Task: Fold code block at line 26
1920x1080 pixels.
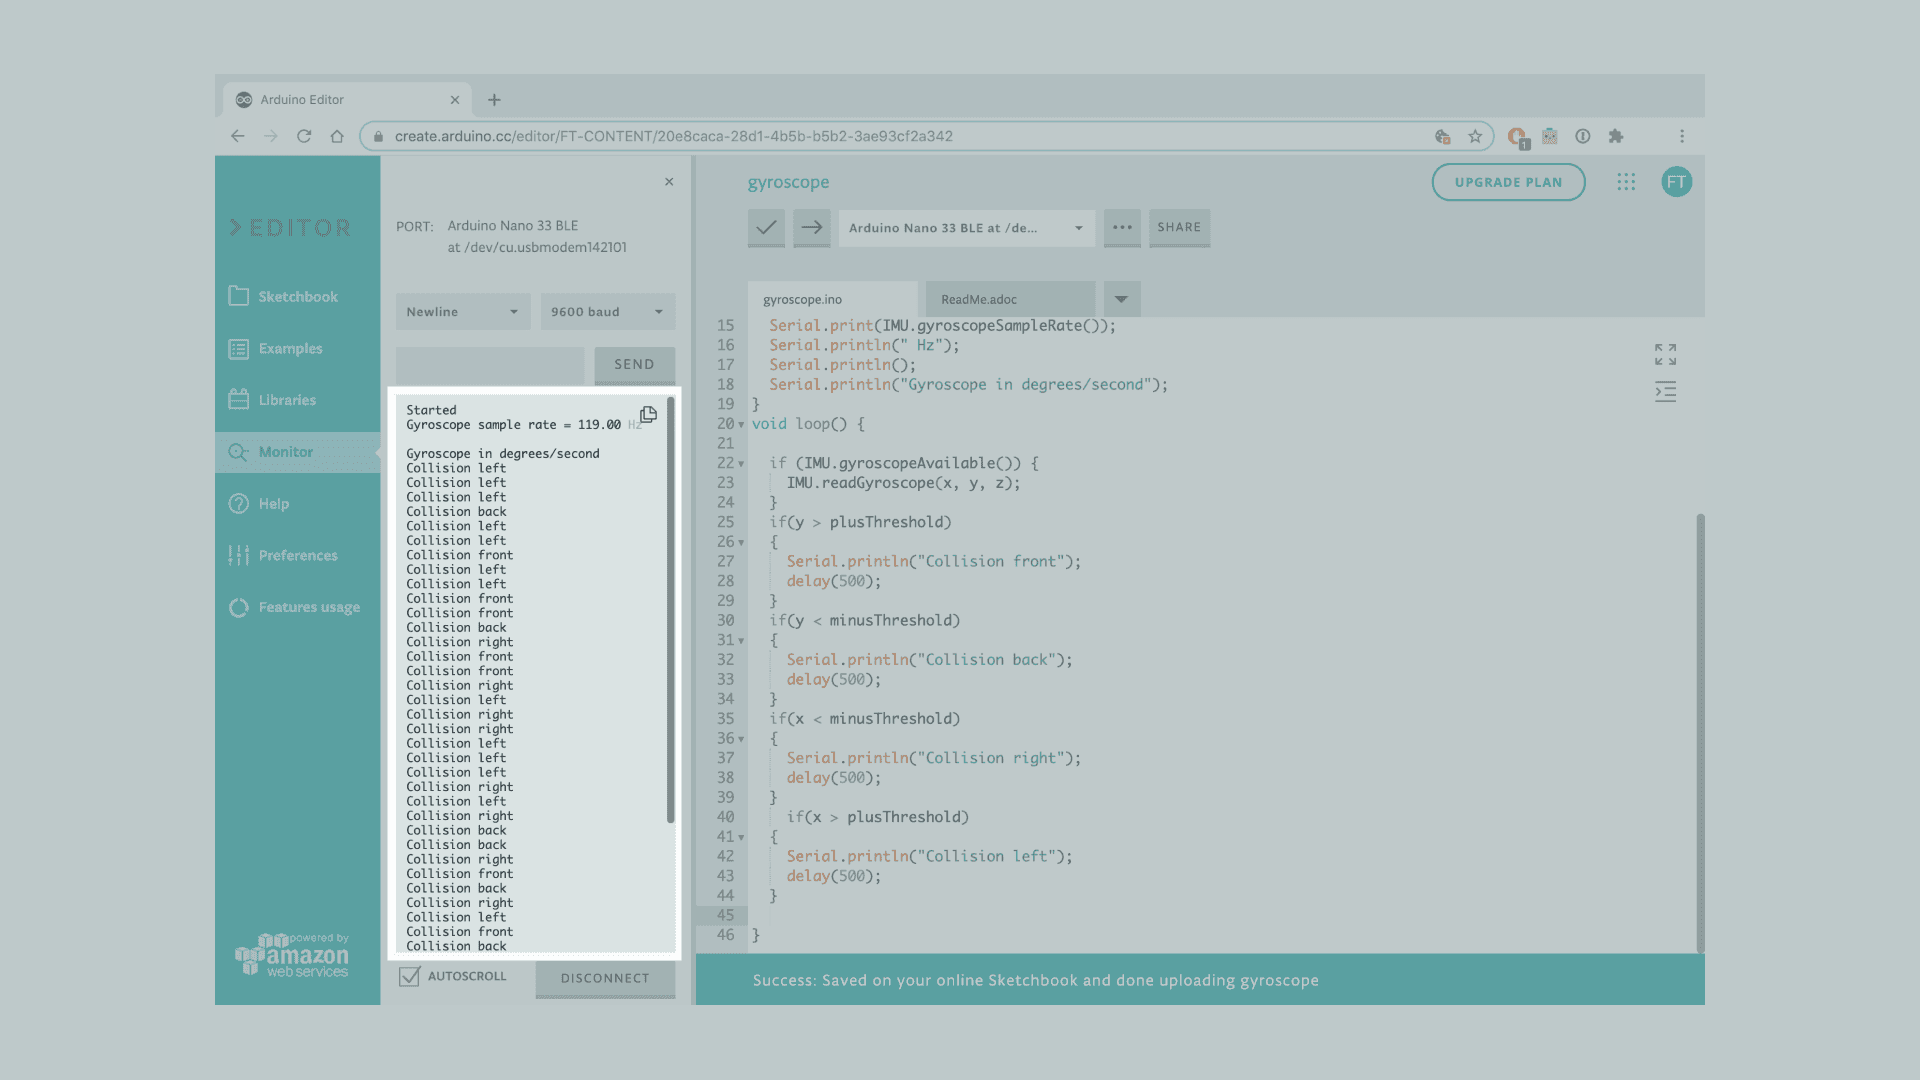Action: tap(741, 543)
